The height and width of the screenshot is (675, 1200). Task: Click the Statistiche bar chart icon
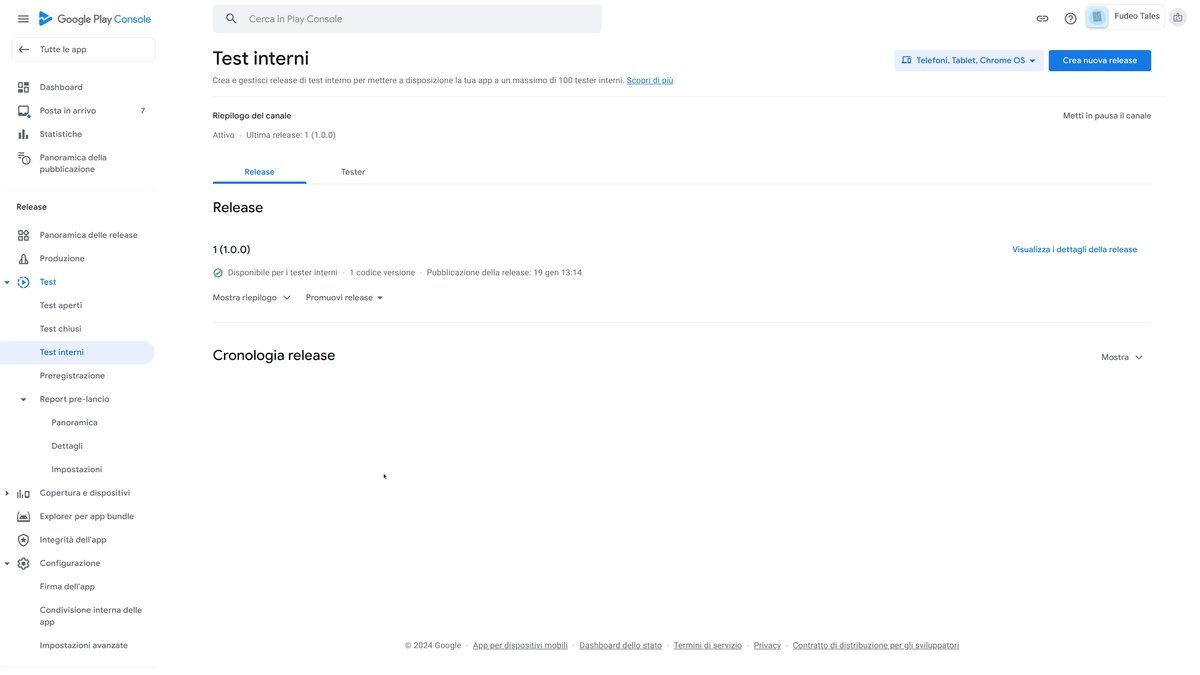tap(23, 134)
